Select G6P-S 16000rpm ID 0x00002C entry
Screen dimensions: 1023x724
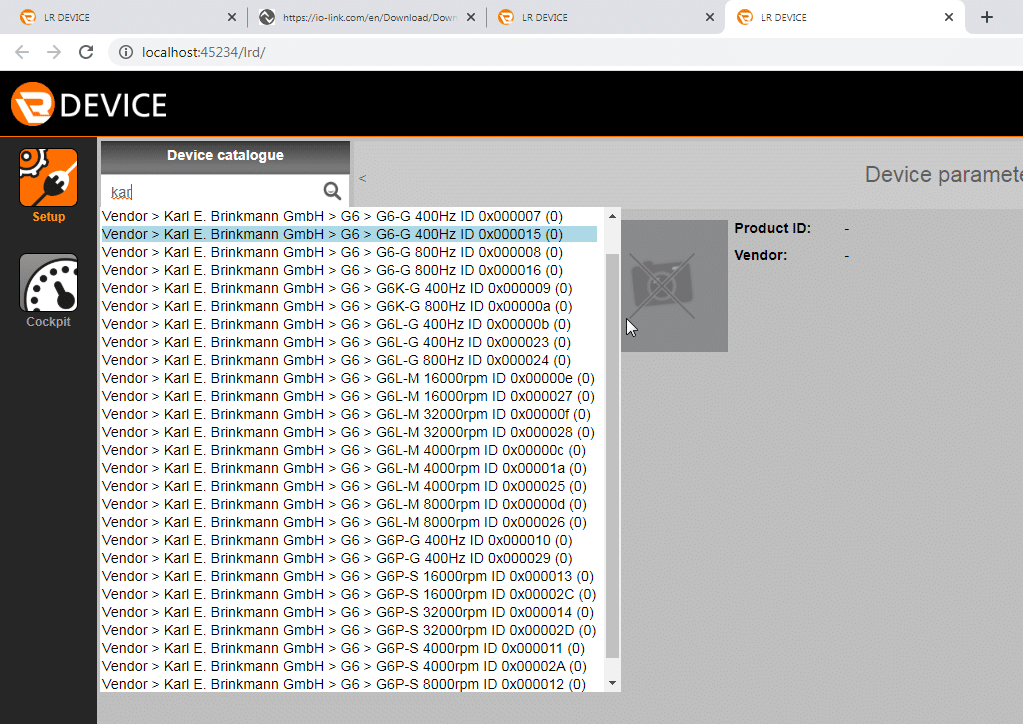tap(349, 594)
